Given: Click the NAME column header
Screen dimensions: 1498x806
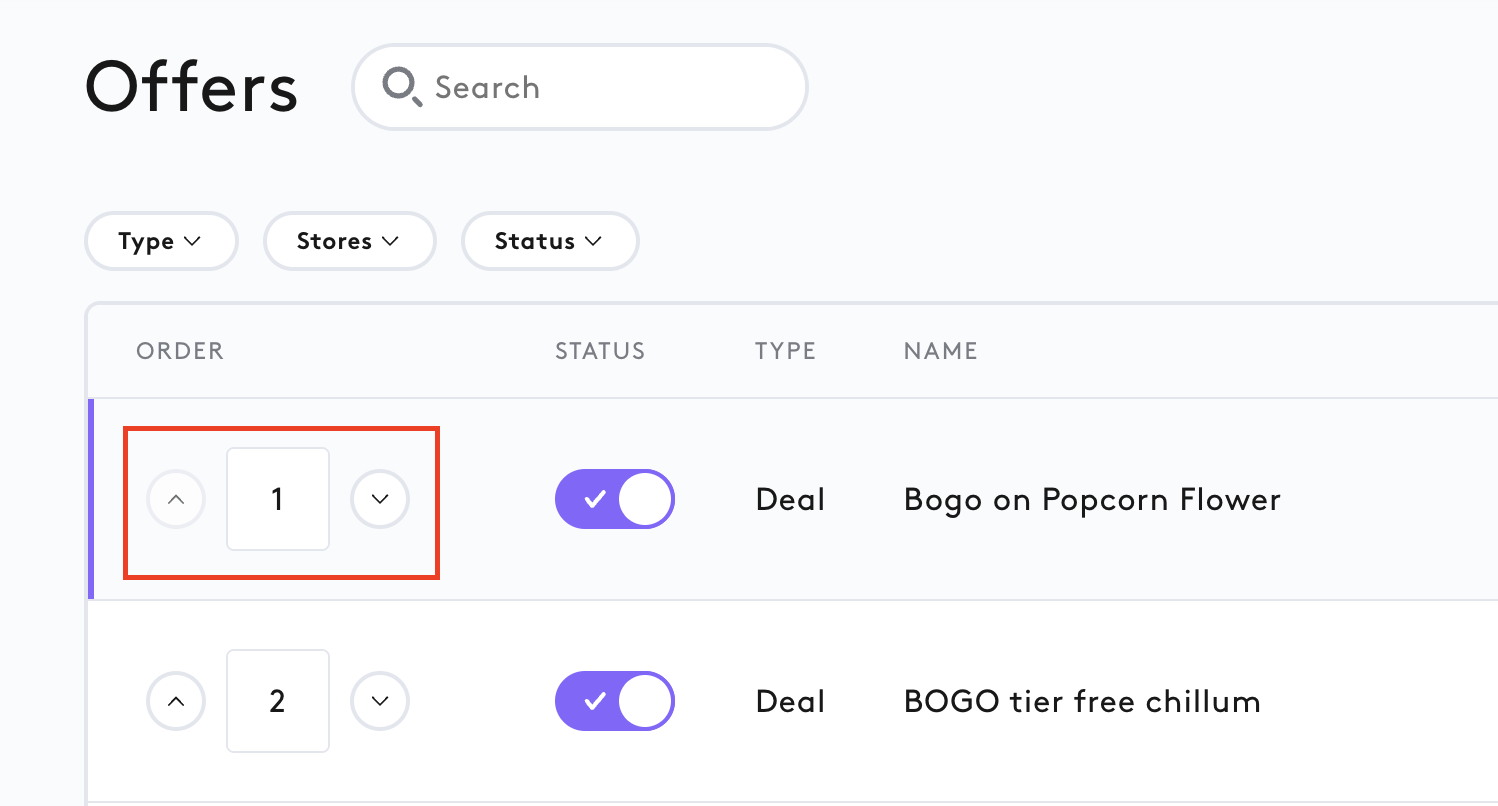Looking at the screenshot, I should point(940,351).
